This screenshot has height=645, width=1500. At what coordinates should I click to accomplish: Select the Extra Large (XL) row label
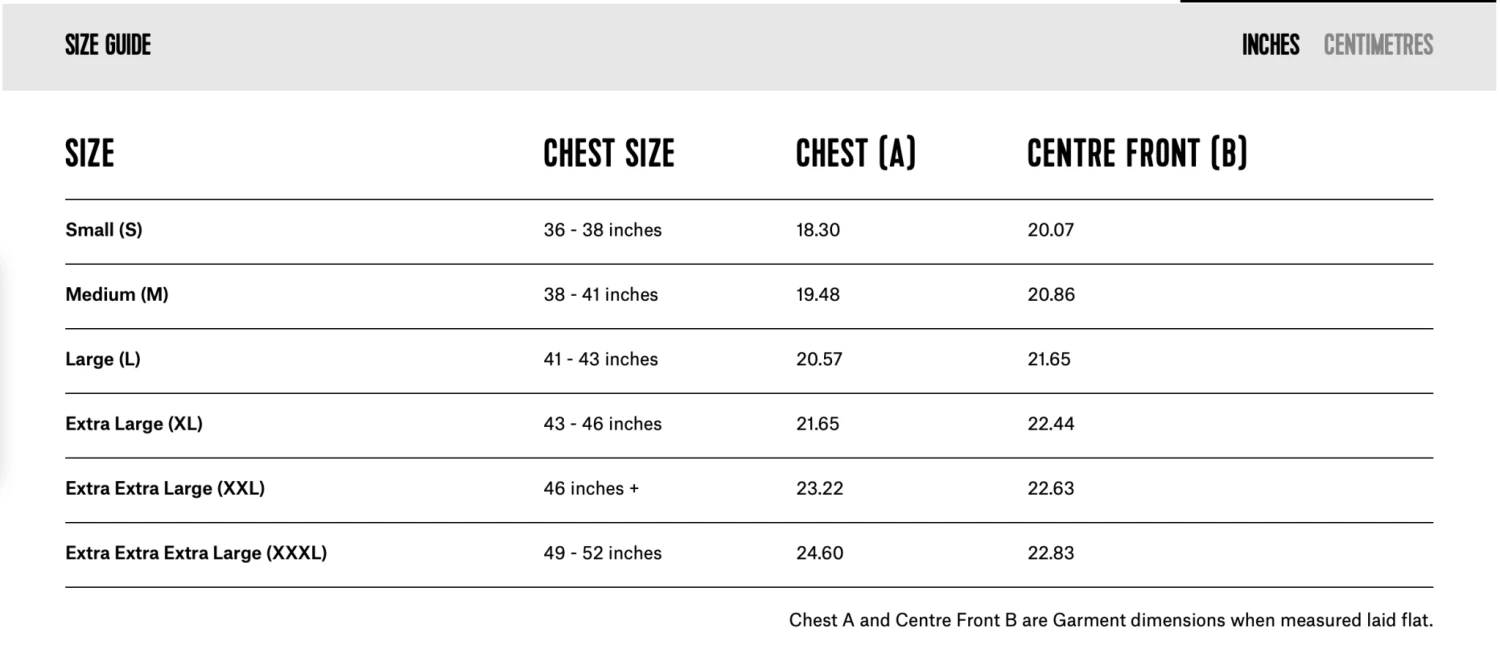tap(134, 424)
